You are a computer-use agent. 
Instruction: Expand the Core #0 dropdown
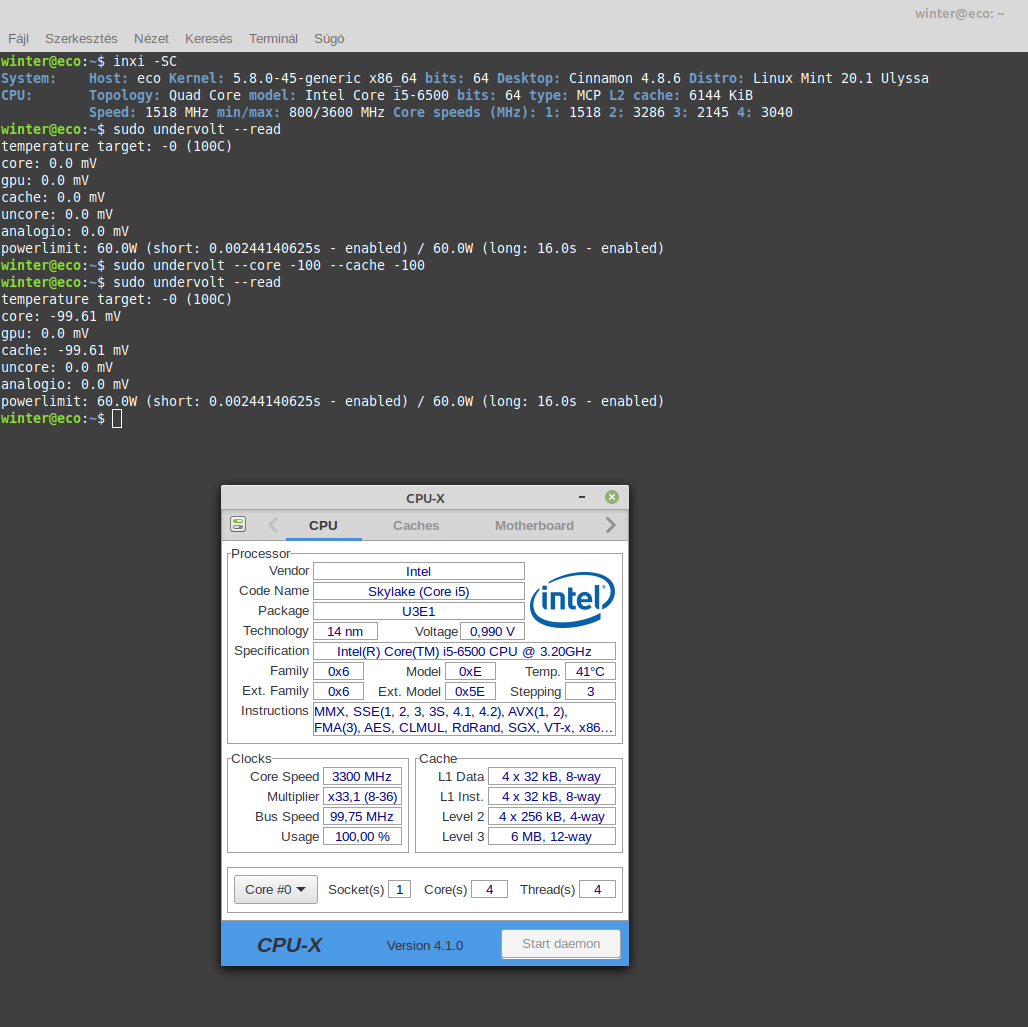click(x=275, y=889)
